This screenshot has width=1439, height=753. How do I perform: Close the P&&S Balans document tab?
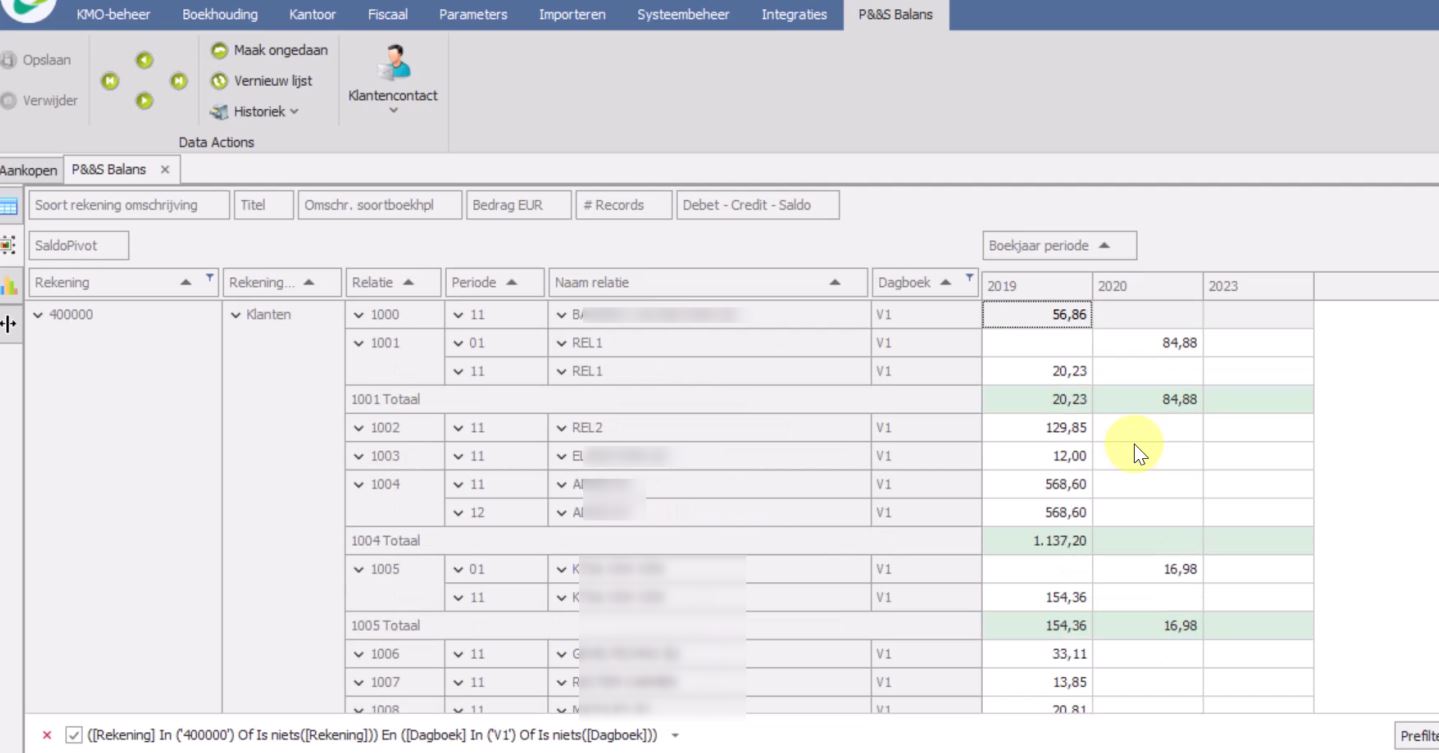(x=165, y=170)
